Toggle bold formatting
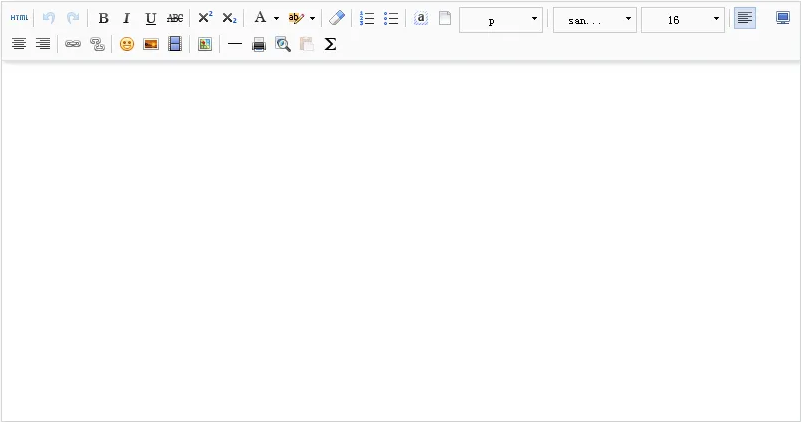801x422 pixels. tap(103, 18)
